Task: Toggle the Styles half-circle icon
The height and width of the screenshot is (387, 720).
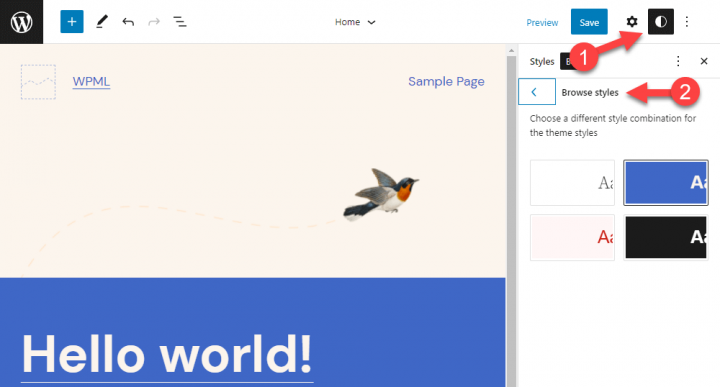Action: (x=661, y=22)
